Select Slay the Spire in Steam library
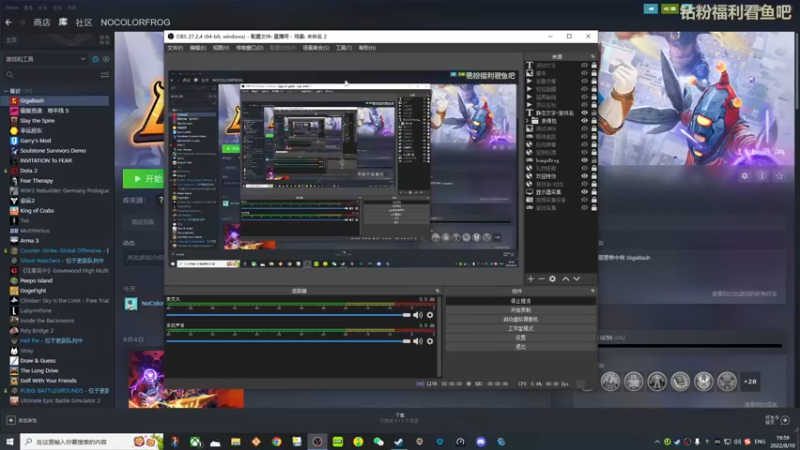This screenshot has height=450, width=800. [x=37, y=120]
